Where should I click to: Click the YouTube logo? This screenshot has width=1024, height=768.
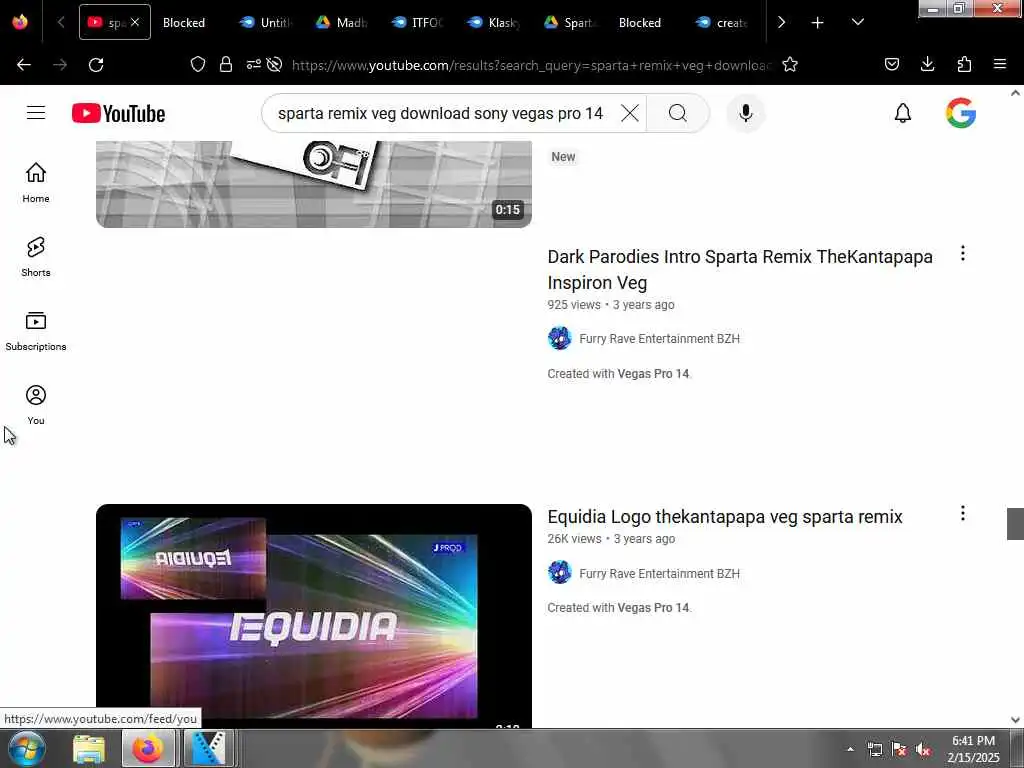point(118,114)
